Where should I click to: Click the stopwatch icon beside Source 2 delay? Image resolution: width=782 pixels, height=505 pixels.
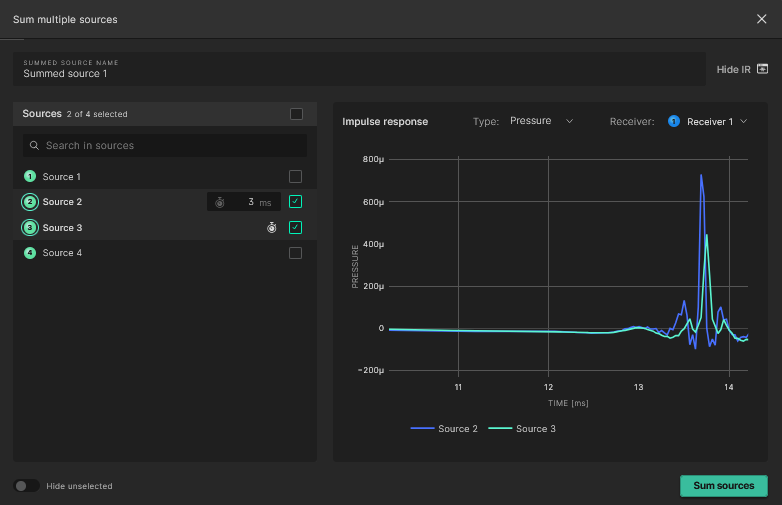point(220,202)
